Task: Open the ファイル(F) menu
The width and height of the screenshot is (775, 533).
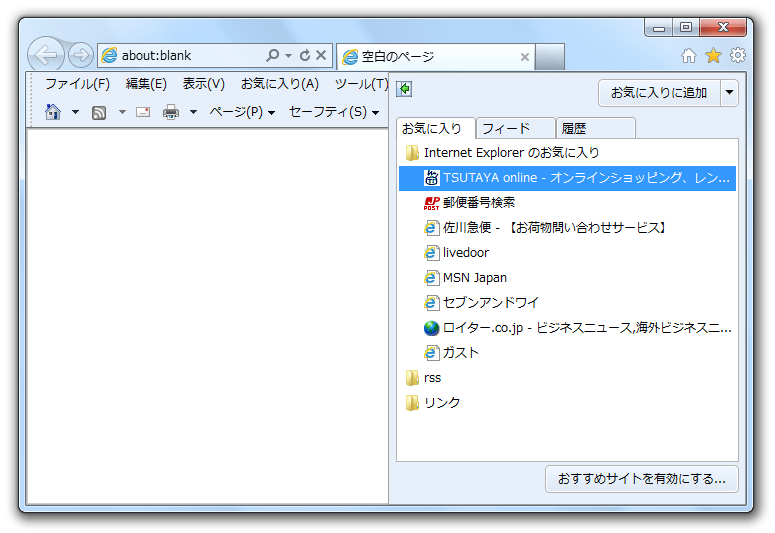Action: [x=78, y=84]
